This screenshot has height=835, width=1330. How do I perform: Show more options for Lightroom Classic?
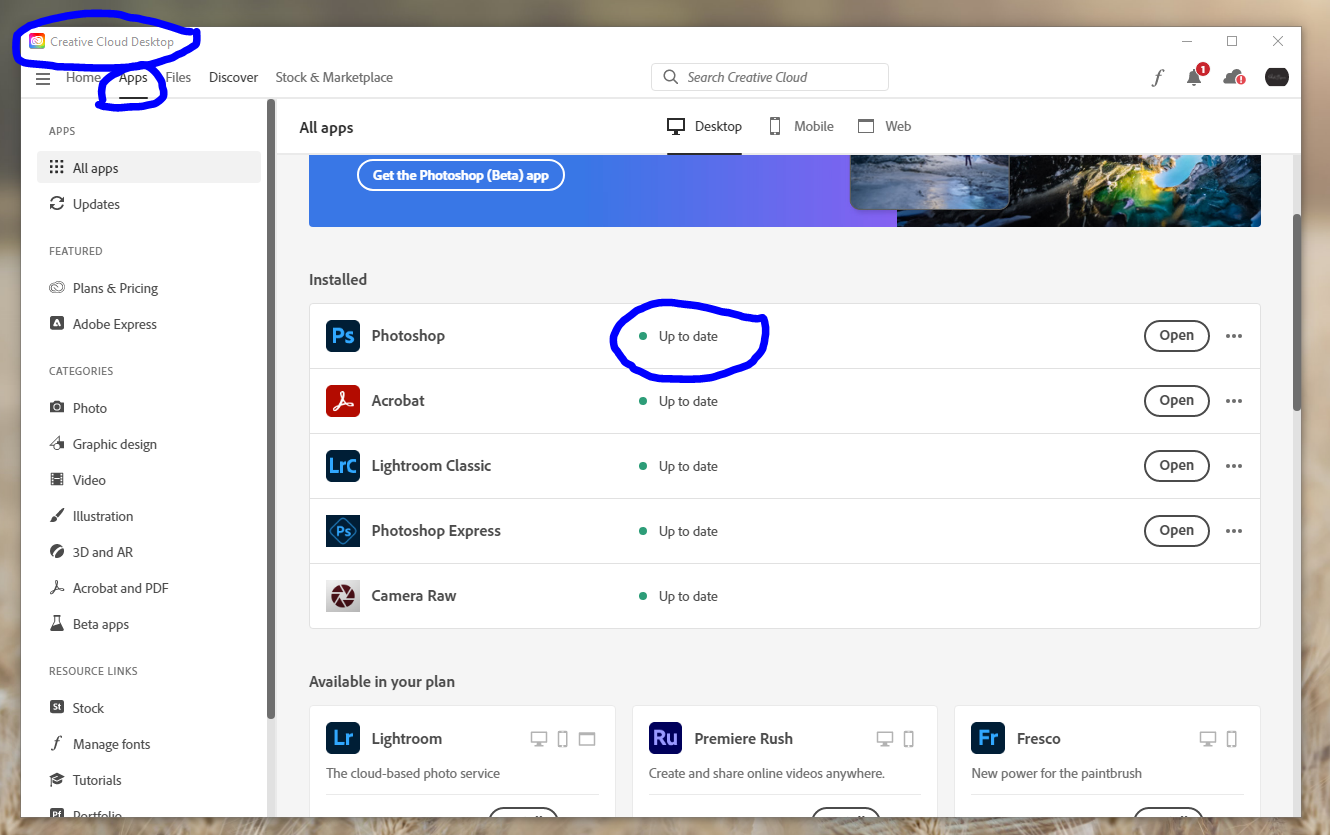pos(1234,466)
